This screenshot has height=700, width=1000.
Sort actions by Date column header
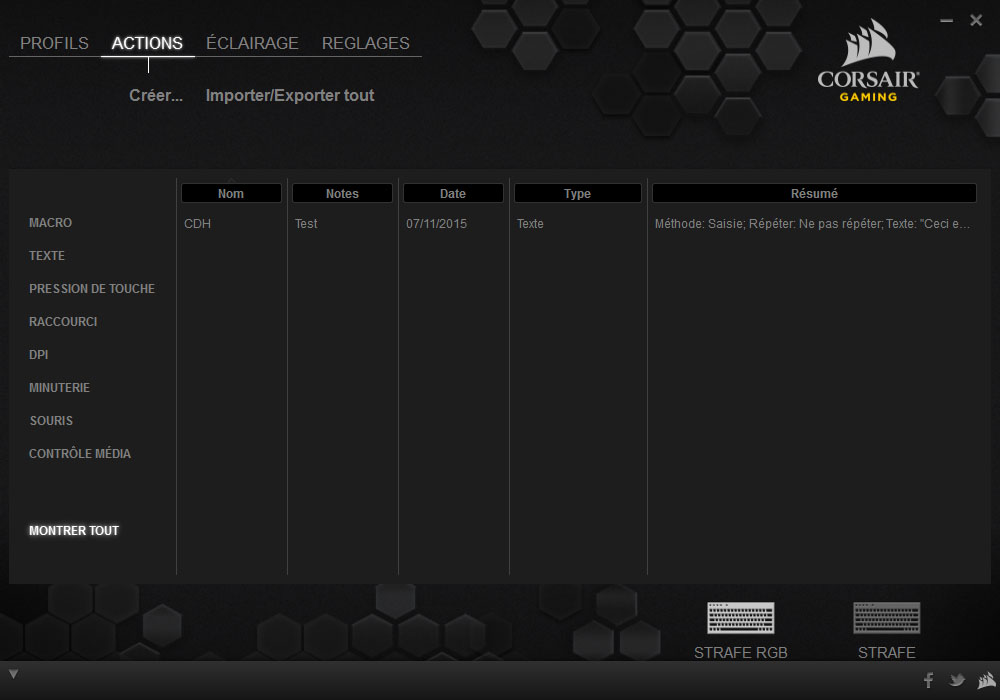click(x=453, y=194)
